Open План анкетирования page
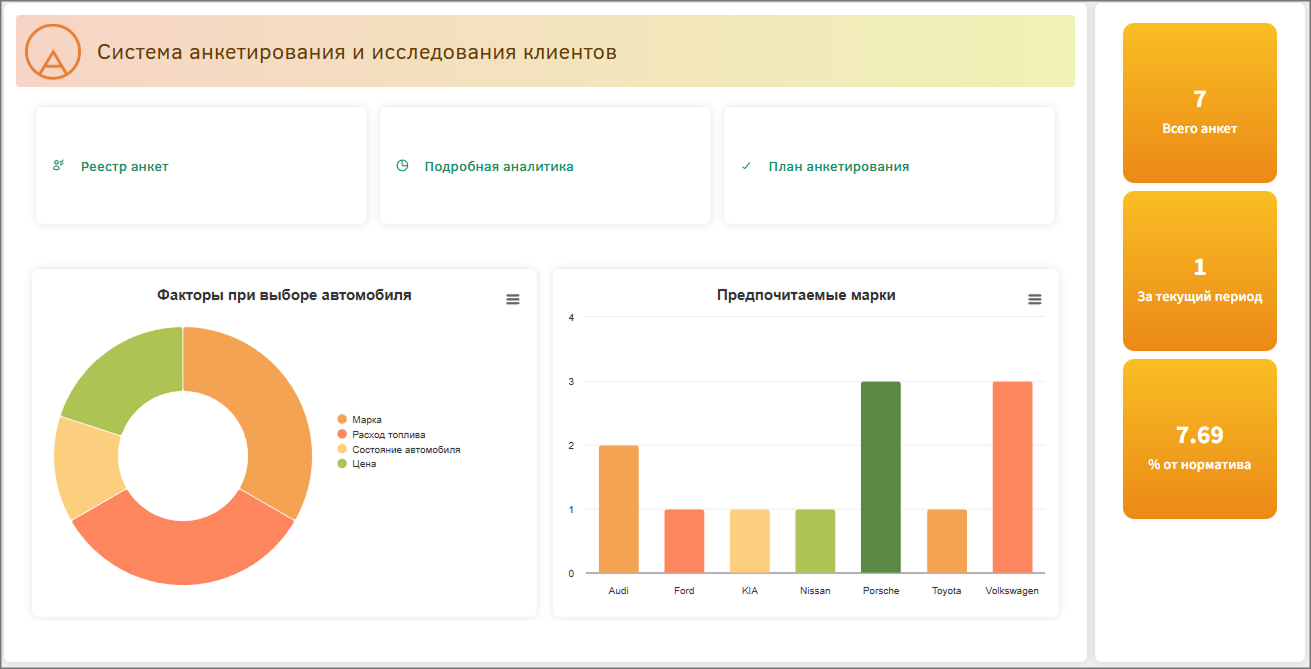 pyautogui.click(x=839, y=167)
